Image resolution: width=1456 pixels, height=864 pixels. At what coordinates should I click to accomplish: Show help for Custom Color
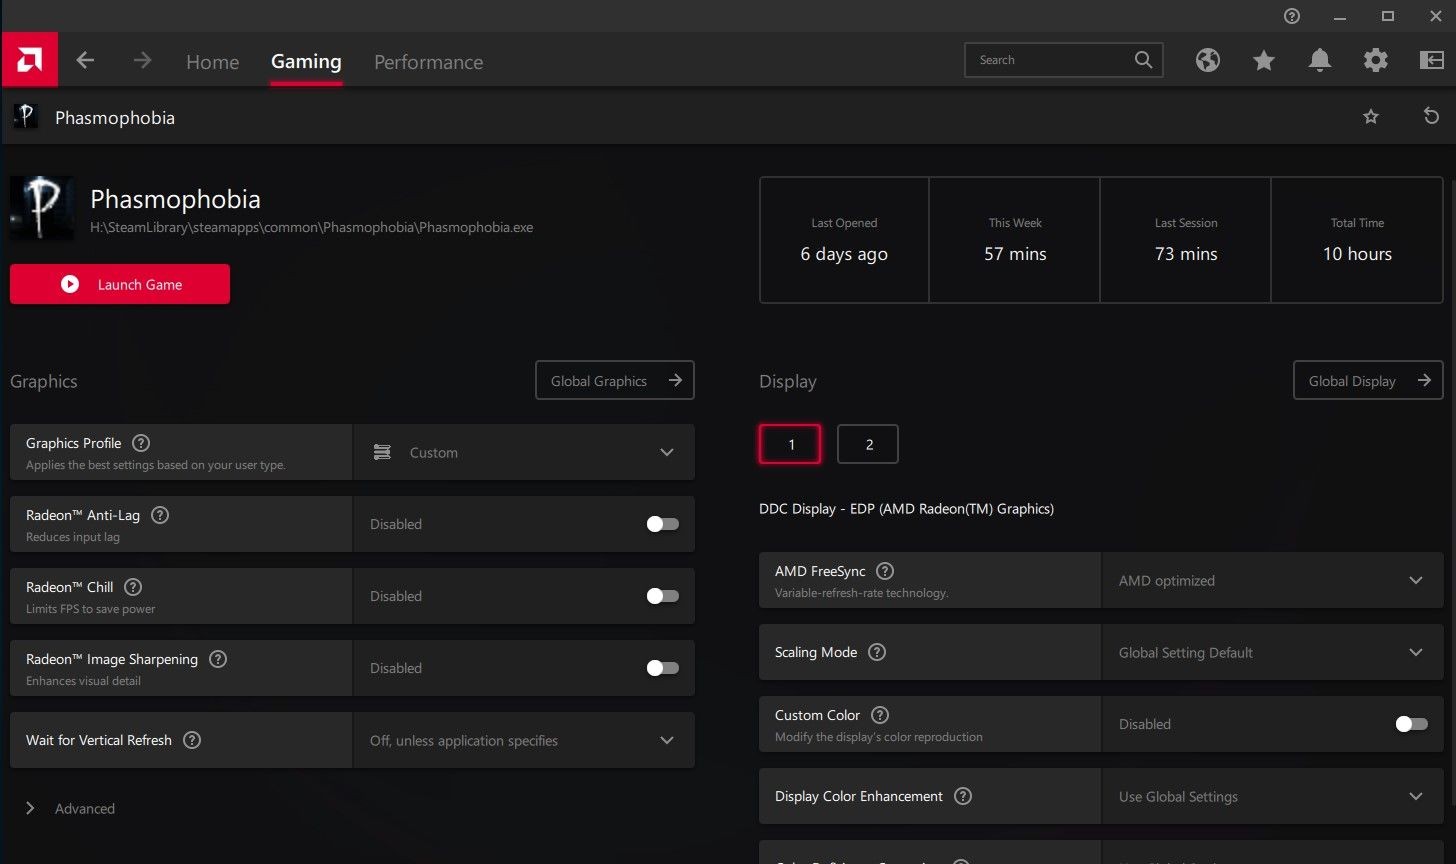click(879, 715)
